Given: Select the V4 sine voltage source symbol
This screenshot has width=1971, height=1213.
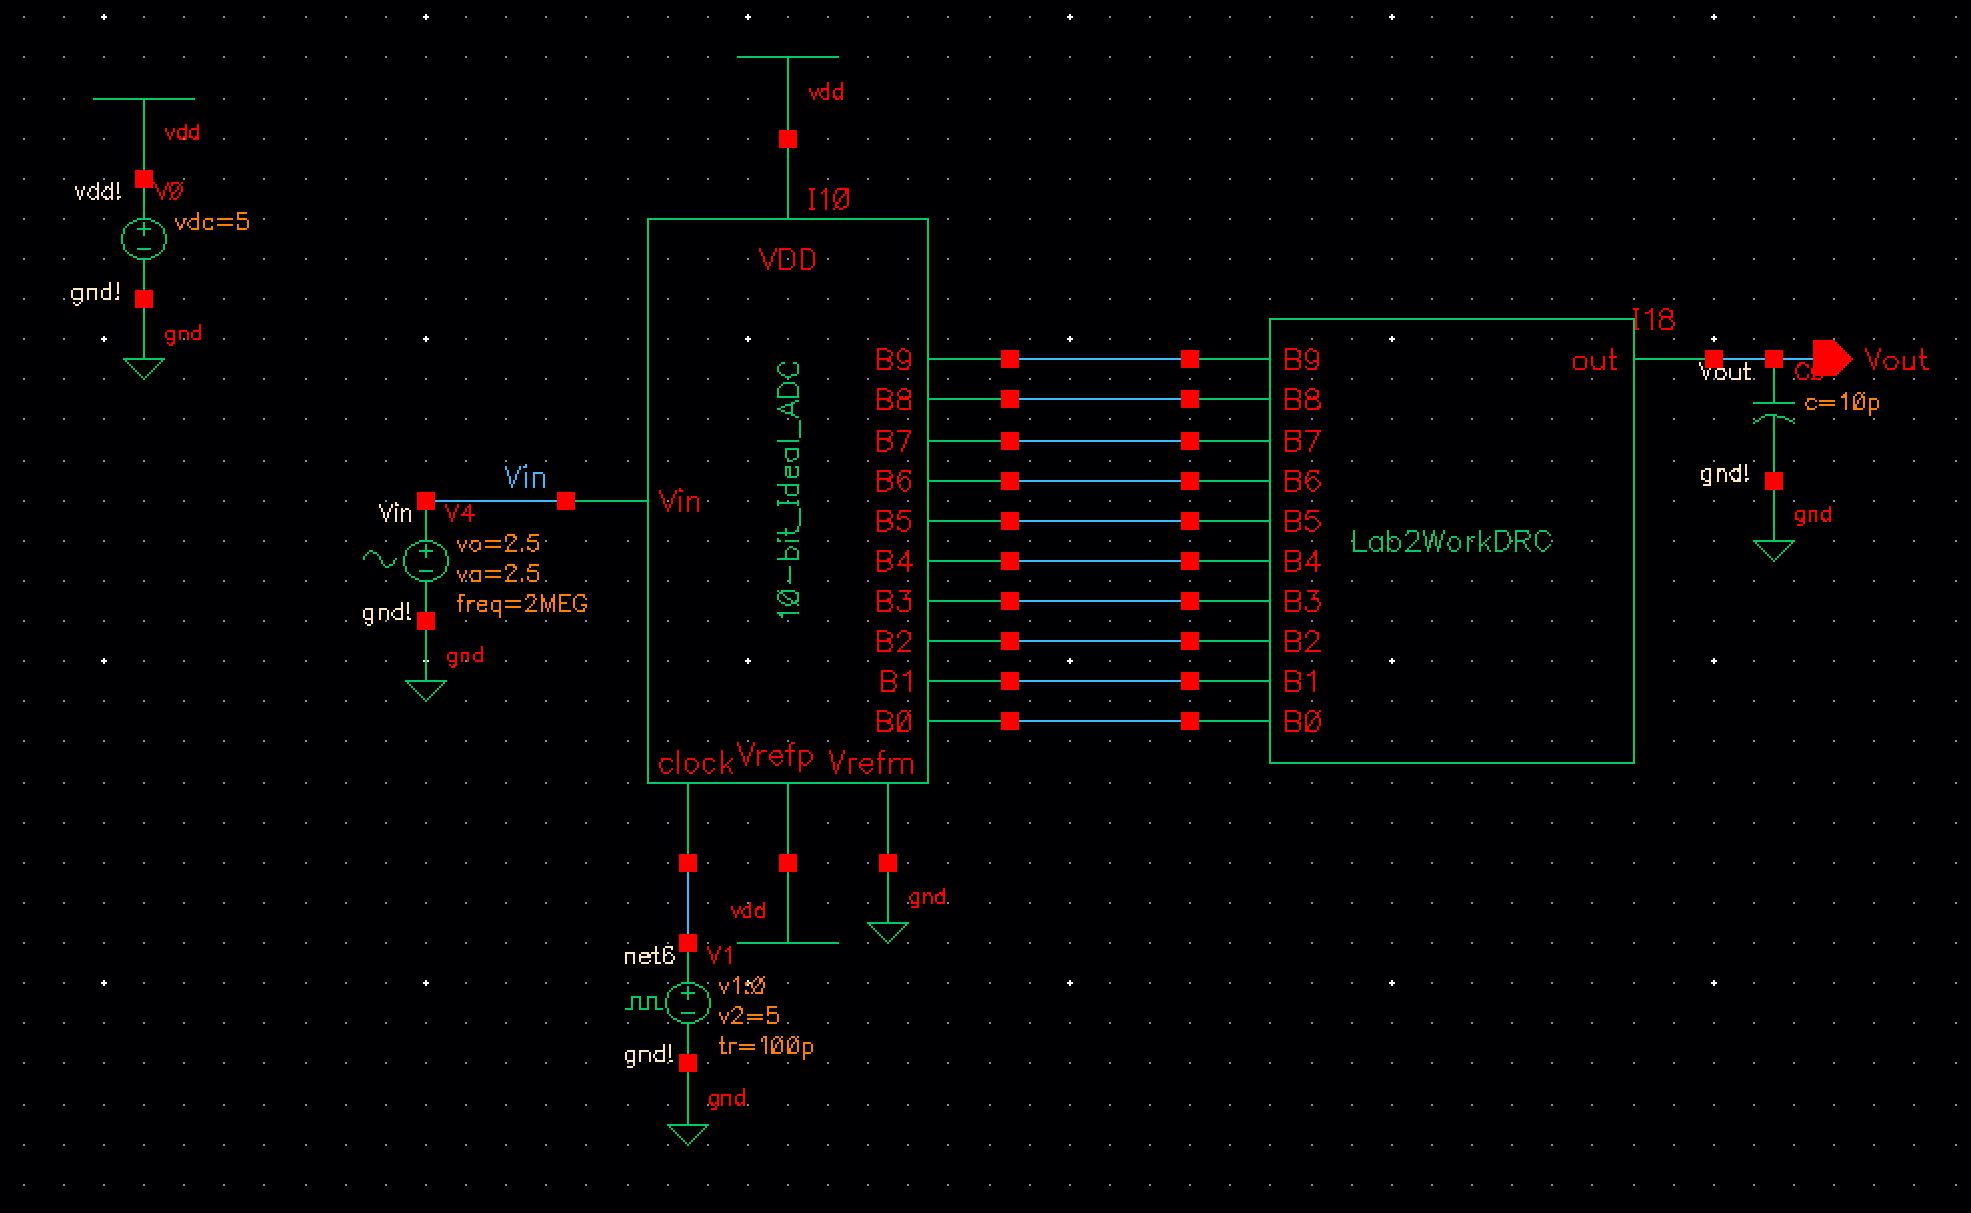Looking at the screenshot, I should click(x=425, y=560).
